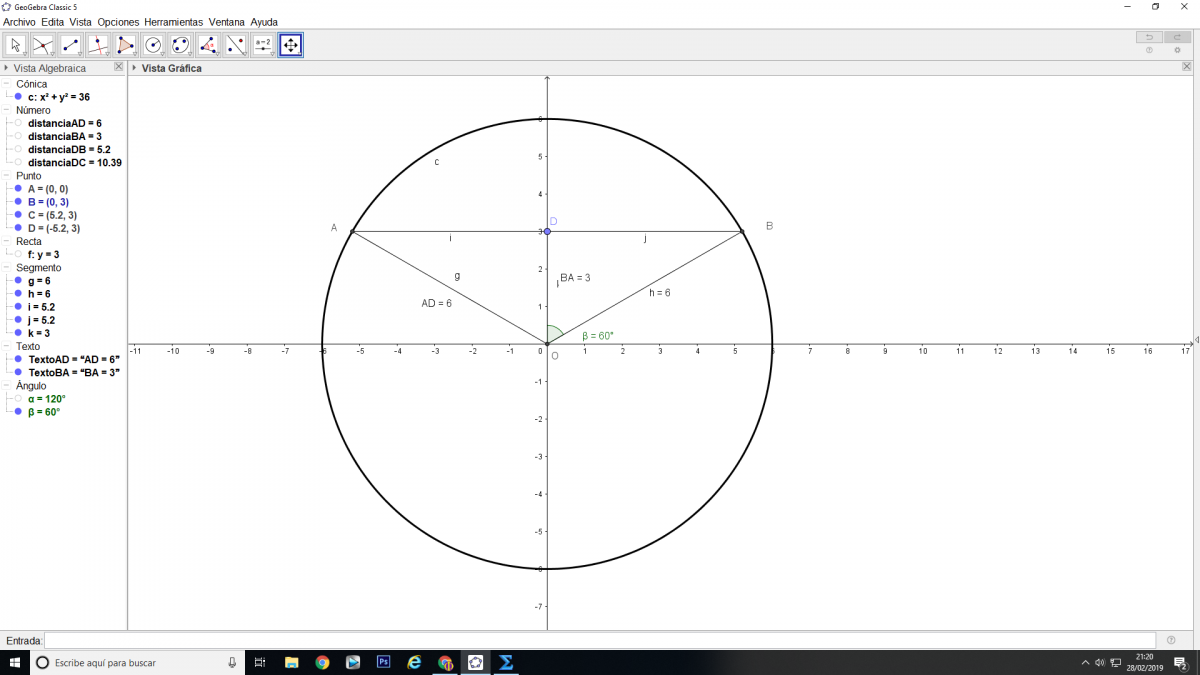Collapse the Segmento category in algebra view
The width and height of the screenshot is (1200, 675).
click(x=7, y=268)
